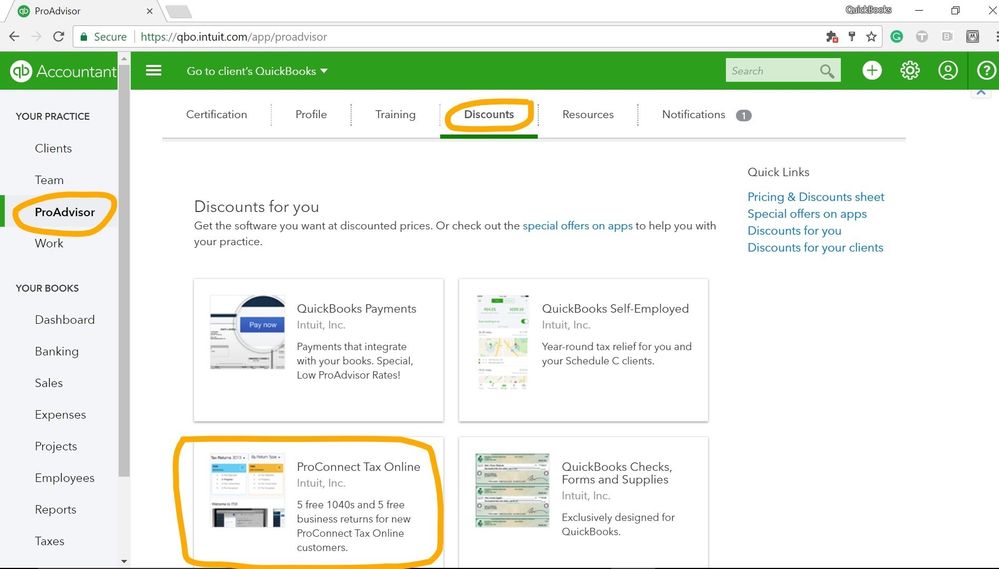Click the secure padlock icon
This screenshot has height=569, width=999.
83,37
